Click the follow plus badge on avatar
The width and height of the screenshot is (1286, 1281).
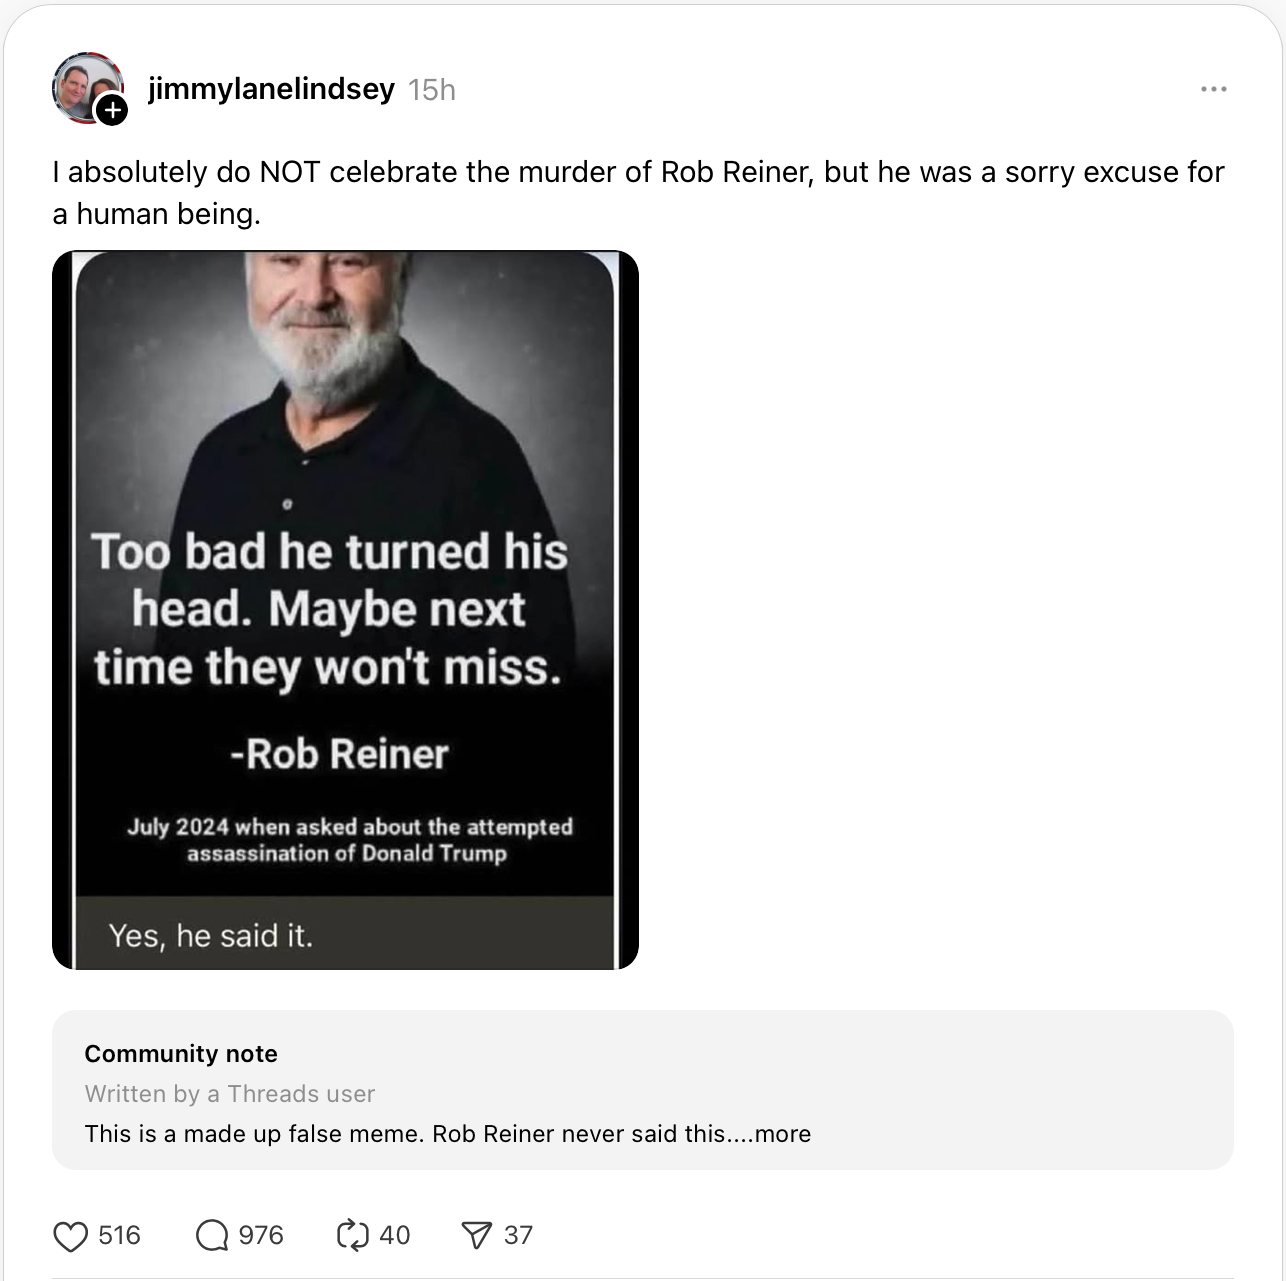coord(112,109)
